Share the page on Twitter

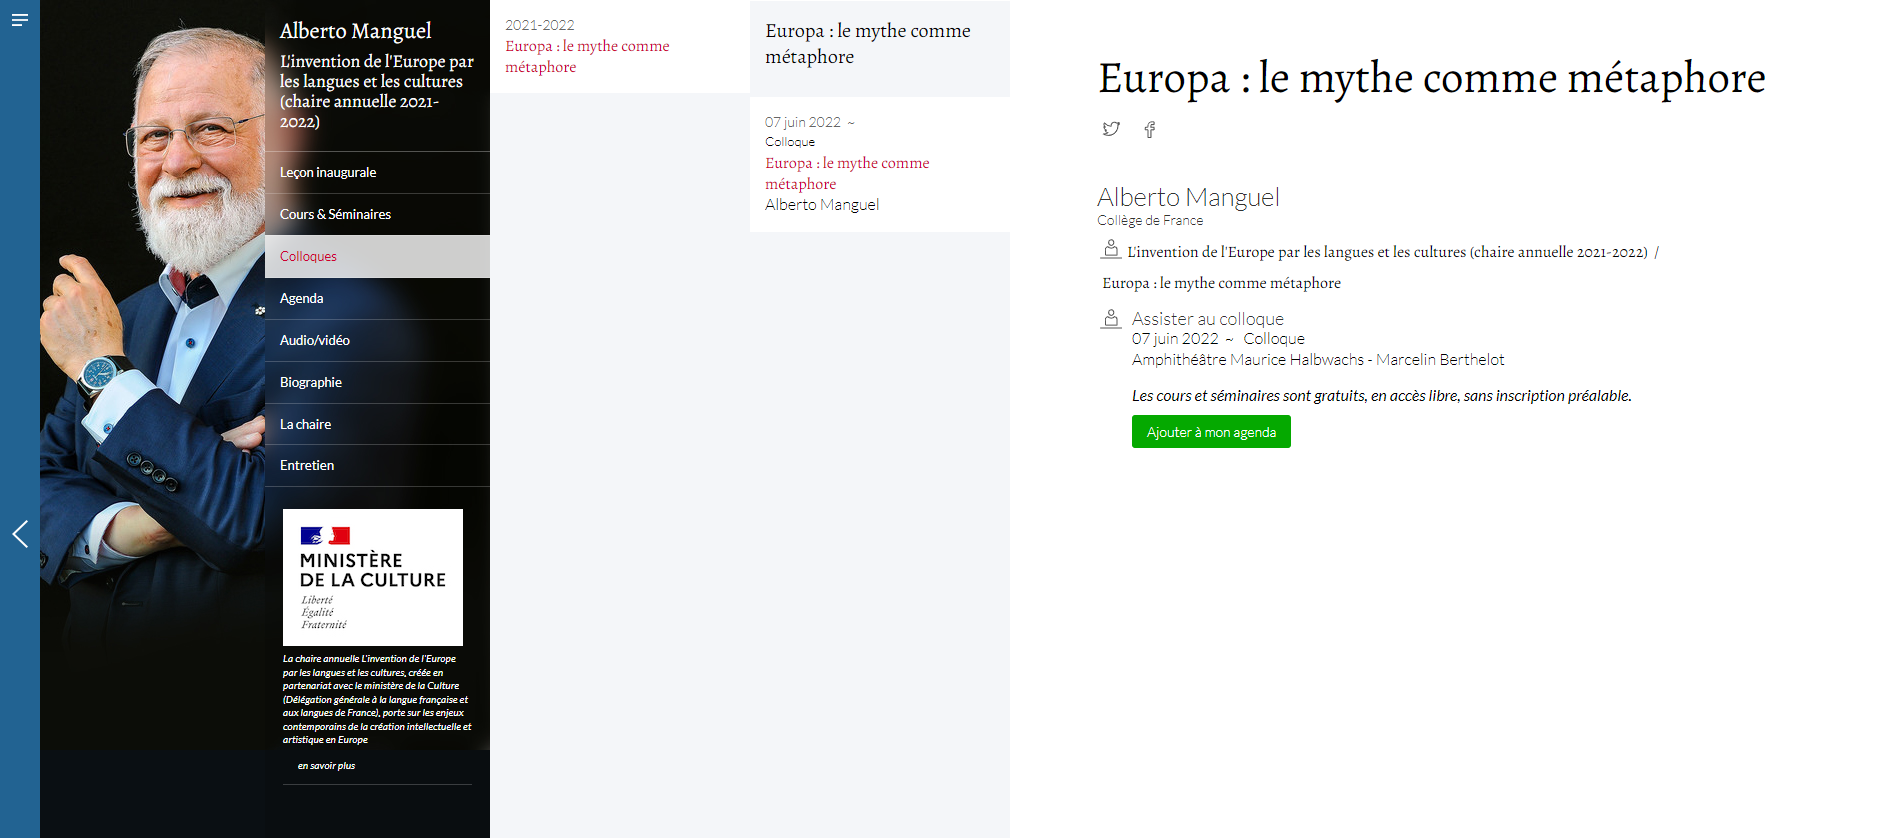click(x=1111, y=129)
